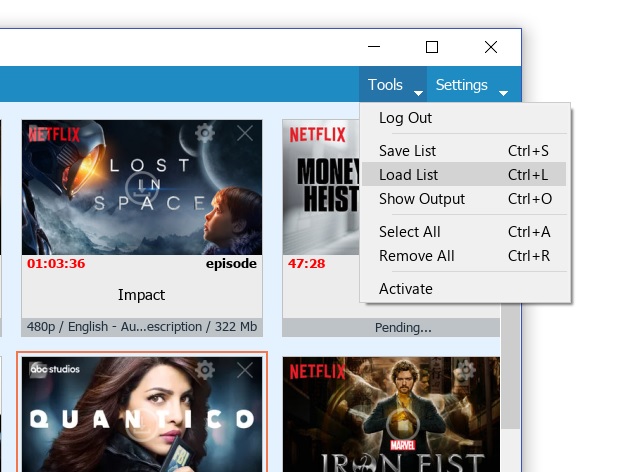This screenshot has width=643, height=472.
Task: Select the Quantico thumbnail
Action: click(142, 414)
